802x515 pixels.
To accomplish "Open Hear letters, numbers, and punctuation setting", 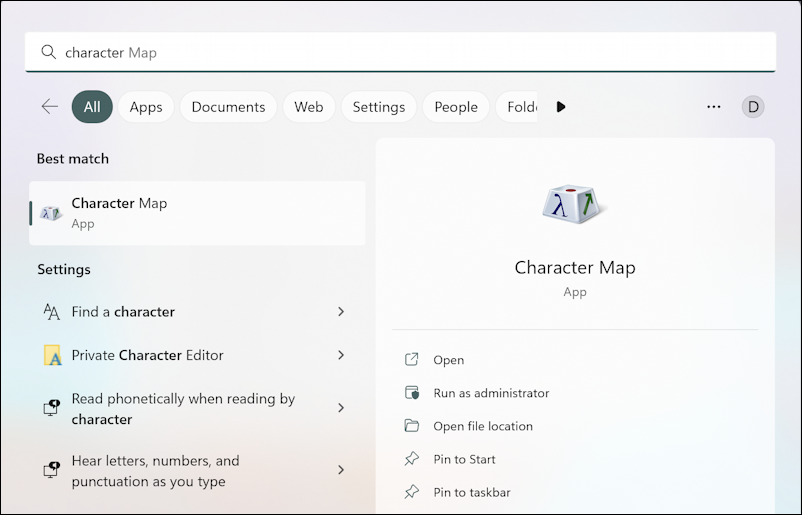I will point(197,471).
